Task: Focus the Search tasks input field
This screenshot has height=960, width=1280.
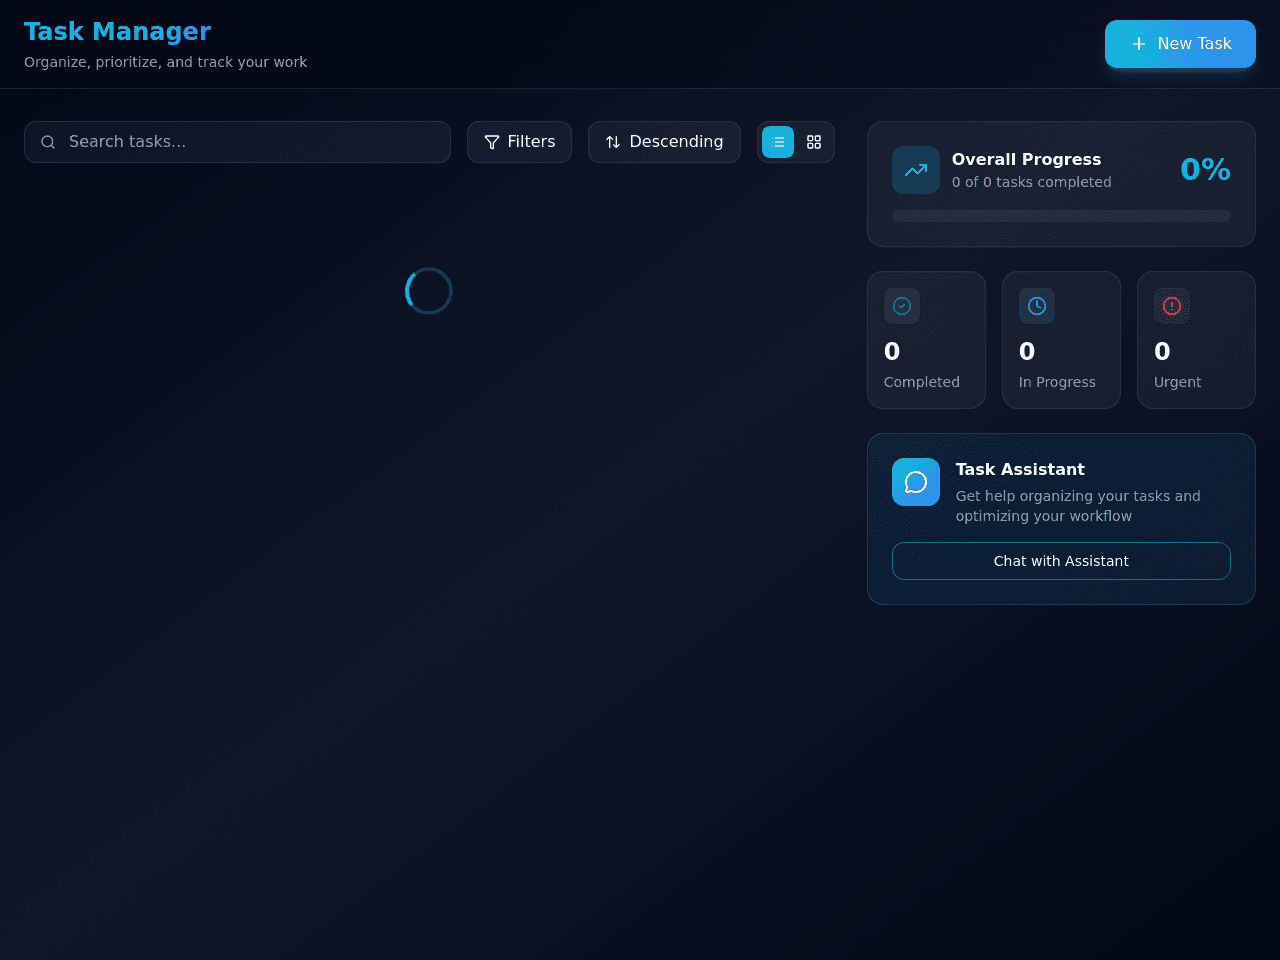Action: [x=237, y=142]
